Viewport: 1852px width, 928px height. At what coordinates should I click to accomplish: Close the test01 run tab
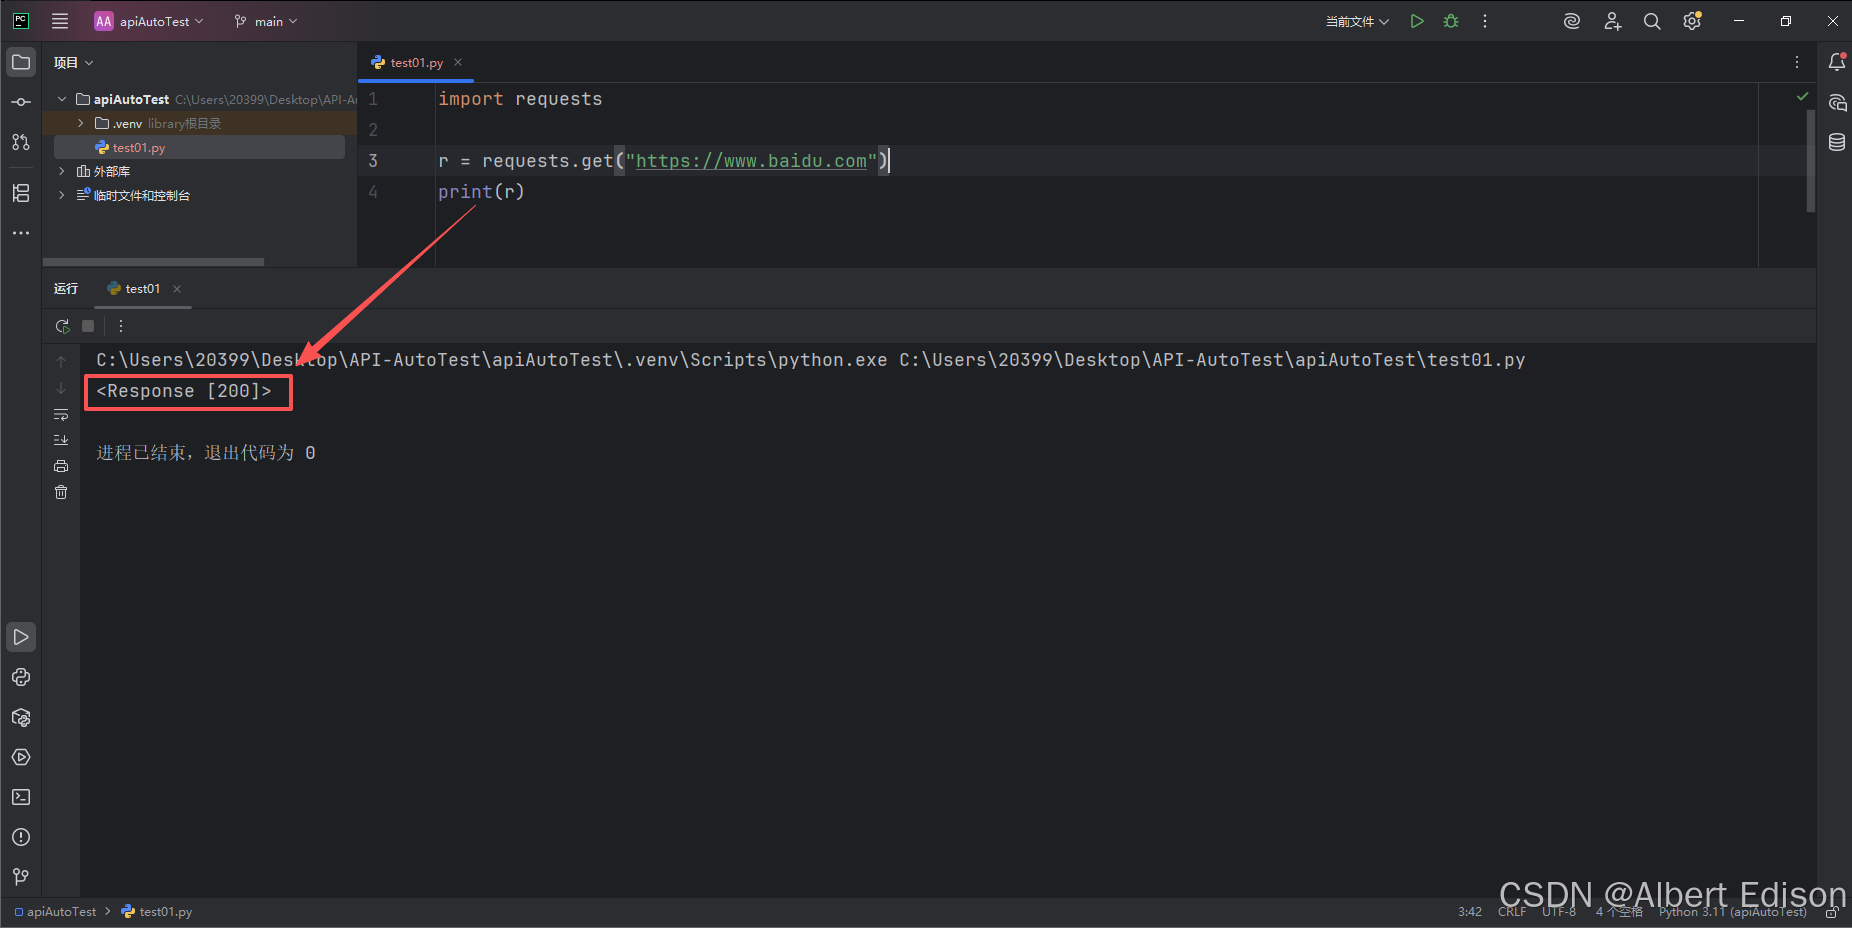(x=177, y=289)
